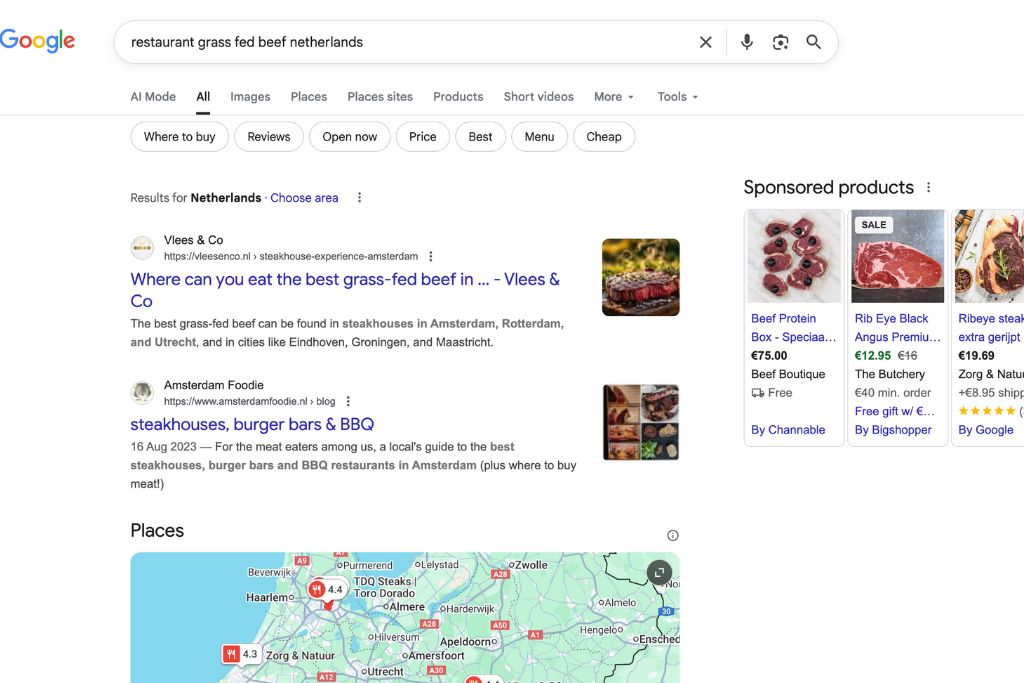Viewport: 1024px width, 683px height.
Task: Submit search using magnifying glass icon
Action: tap(814, 42)
